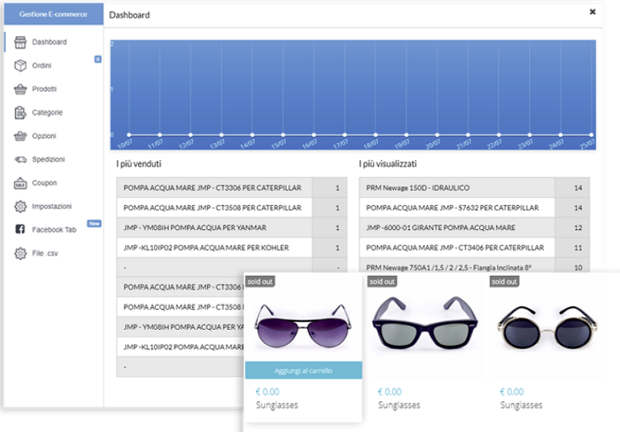Click chart data point for 20/07

point(437,135)
